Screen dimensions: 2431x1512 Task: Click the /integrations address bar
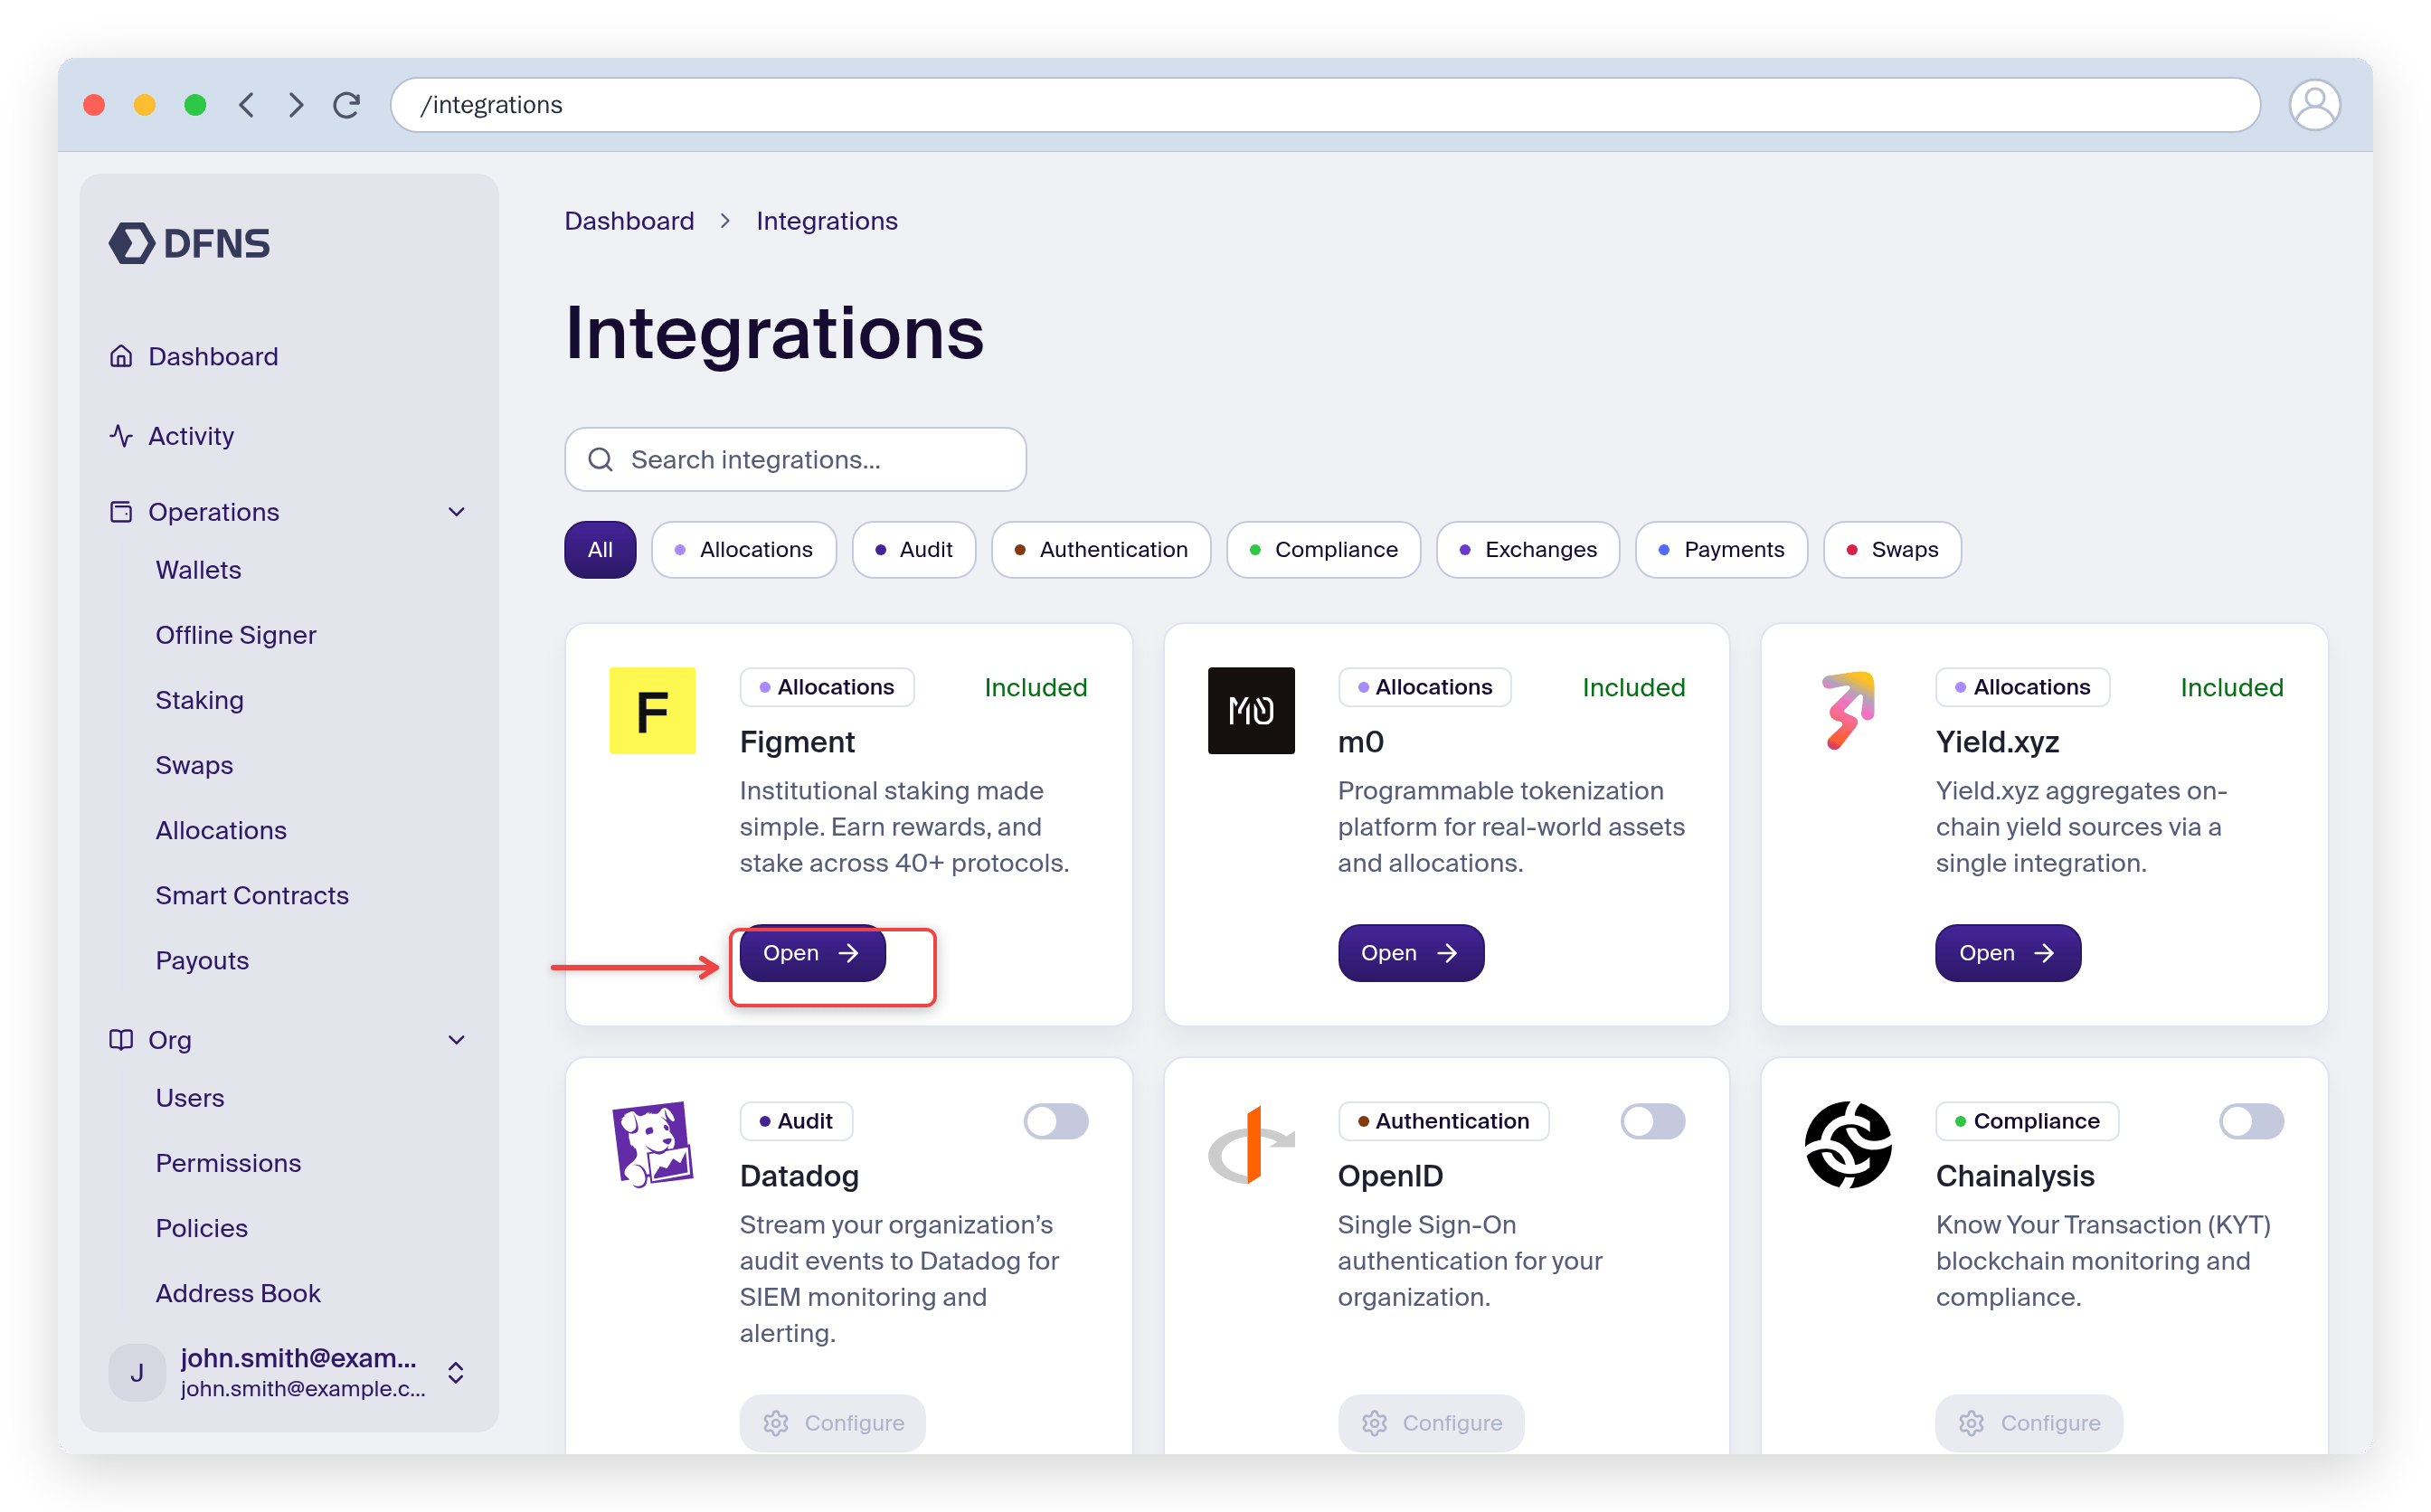tap(1325, 105)
